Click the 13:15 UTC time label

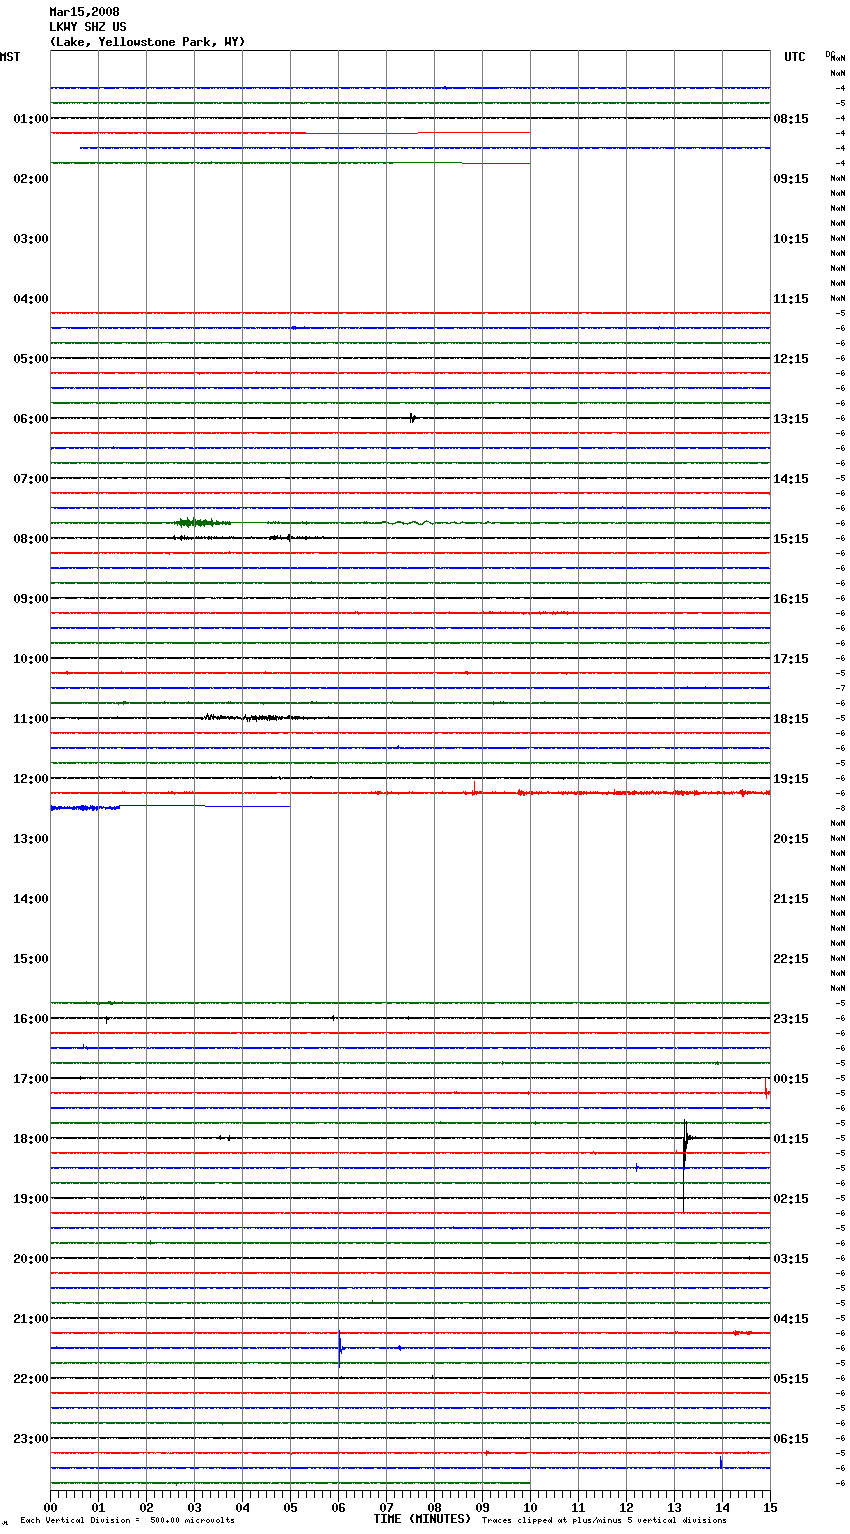tap(791, 419)
